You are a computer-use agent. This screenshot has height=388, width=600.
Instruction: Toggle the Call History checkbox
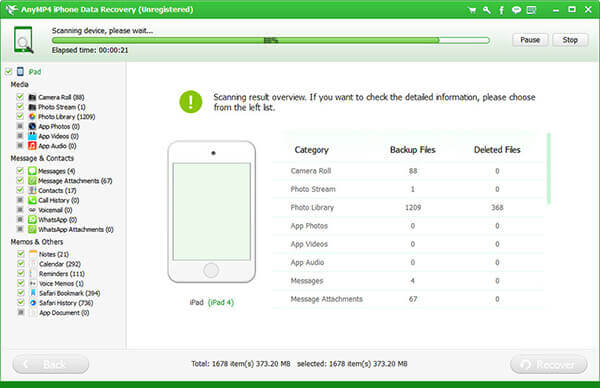click(x=20, y=200)
